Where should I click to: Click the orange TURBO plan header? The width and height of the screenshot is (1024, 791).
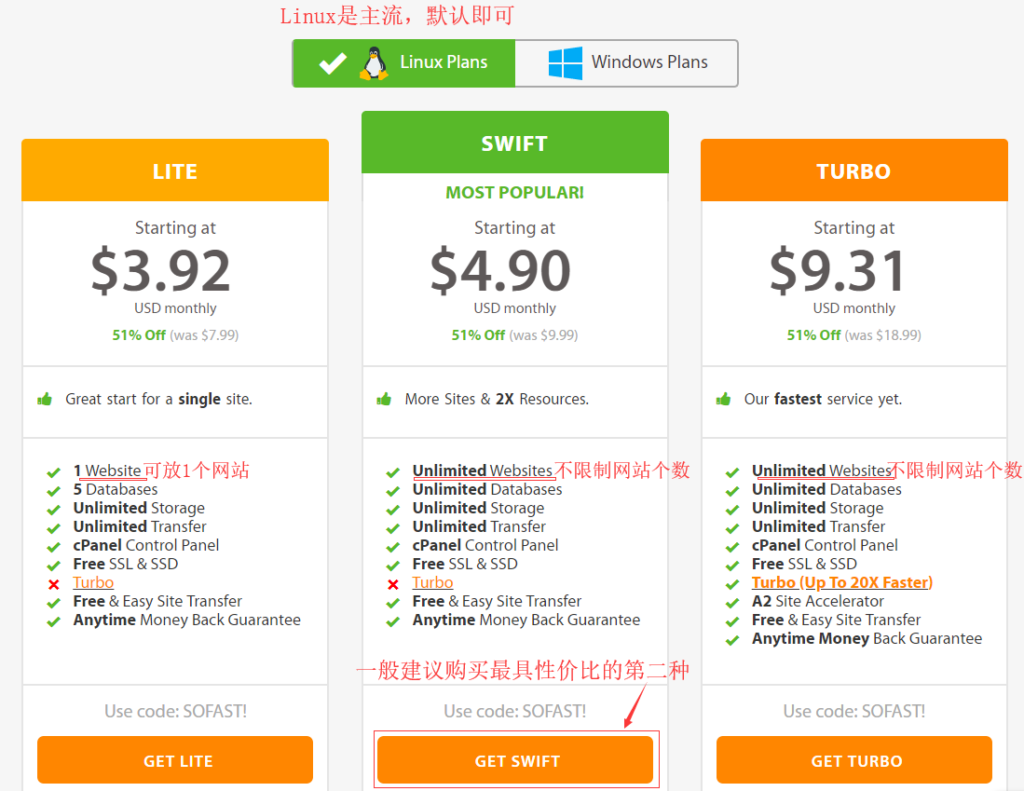pos(853,171)
